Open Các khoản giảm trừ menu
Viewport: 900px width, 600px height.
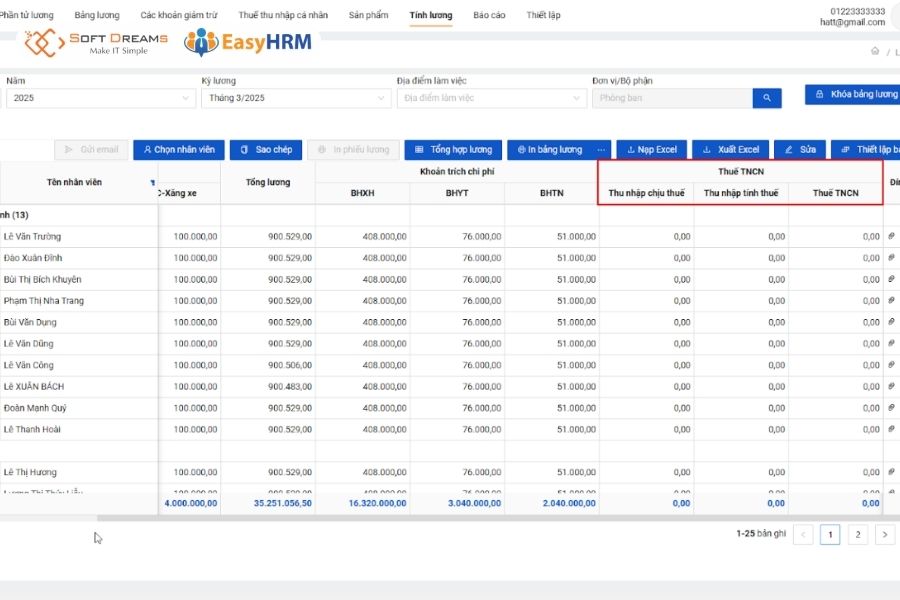coord(179,15)
